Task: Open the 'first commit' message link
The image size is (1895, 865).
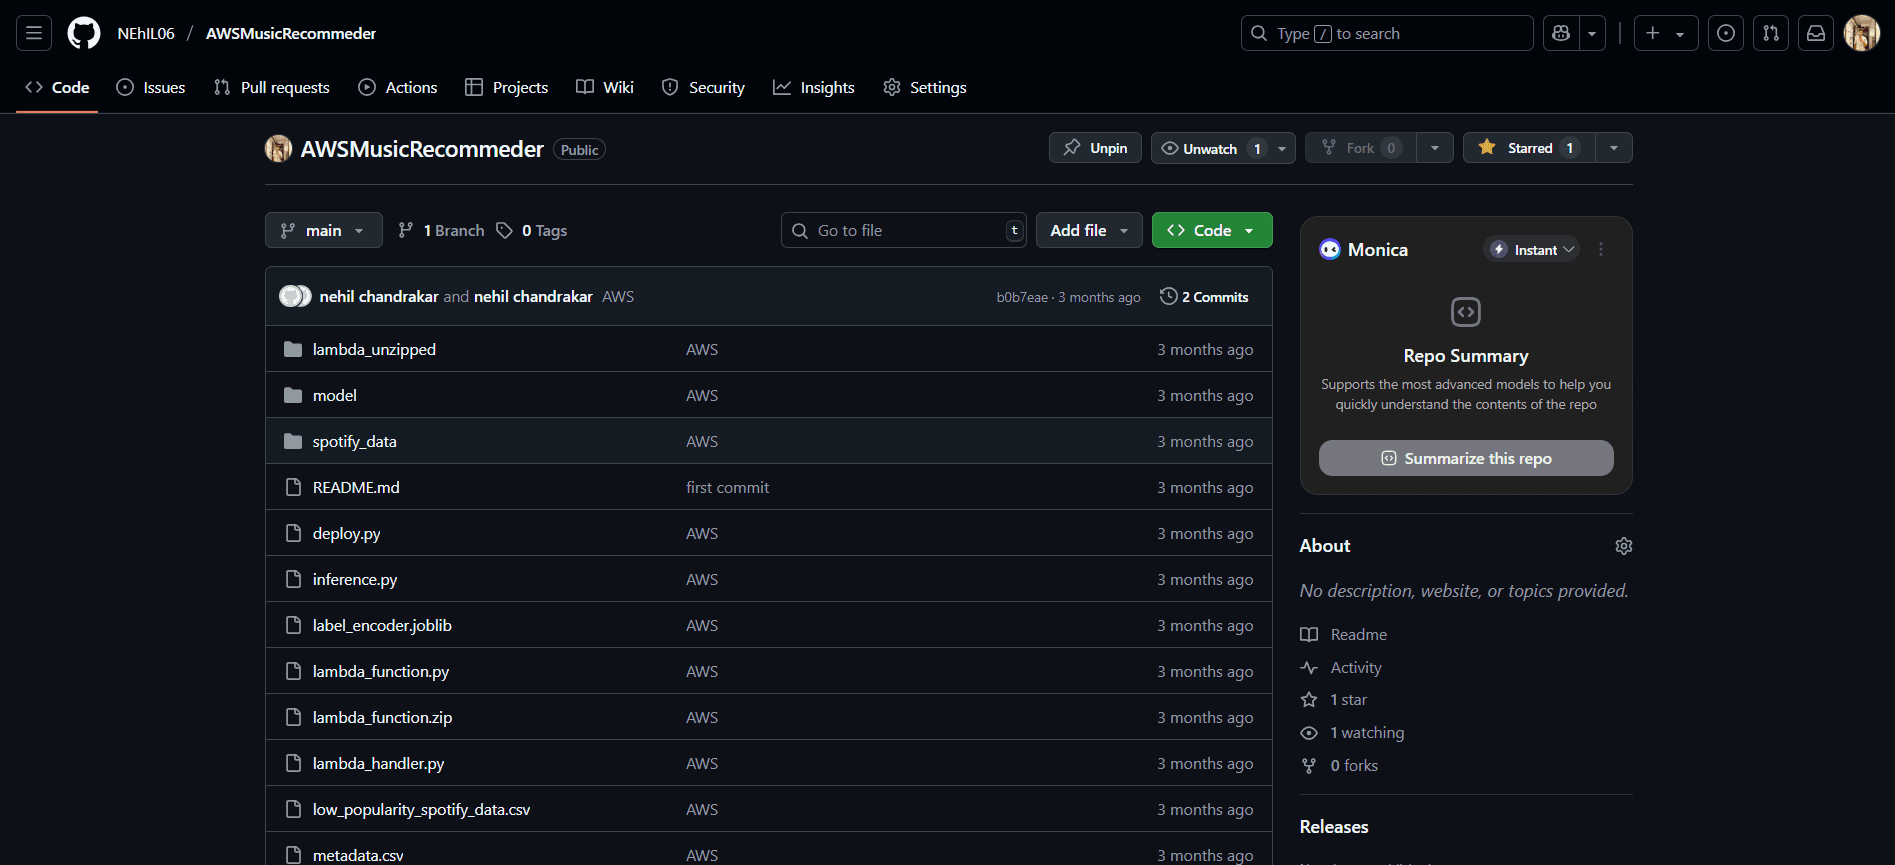Action: [727, 487]
